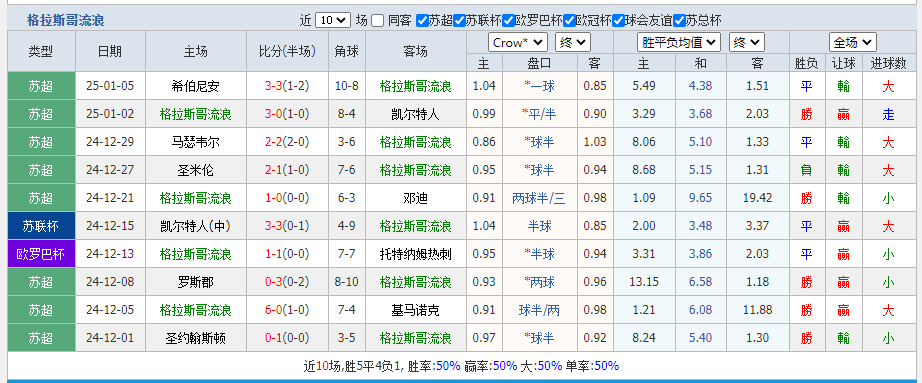Click draw odds 9.65 on 邓迪 row
This screenshot has height=383, width=922.
click(x=700, y=198)
